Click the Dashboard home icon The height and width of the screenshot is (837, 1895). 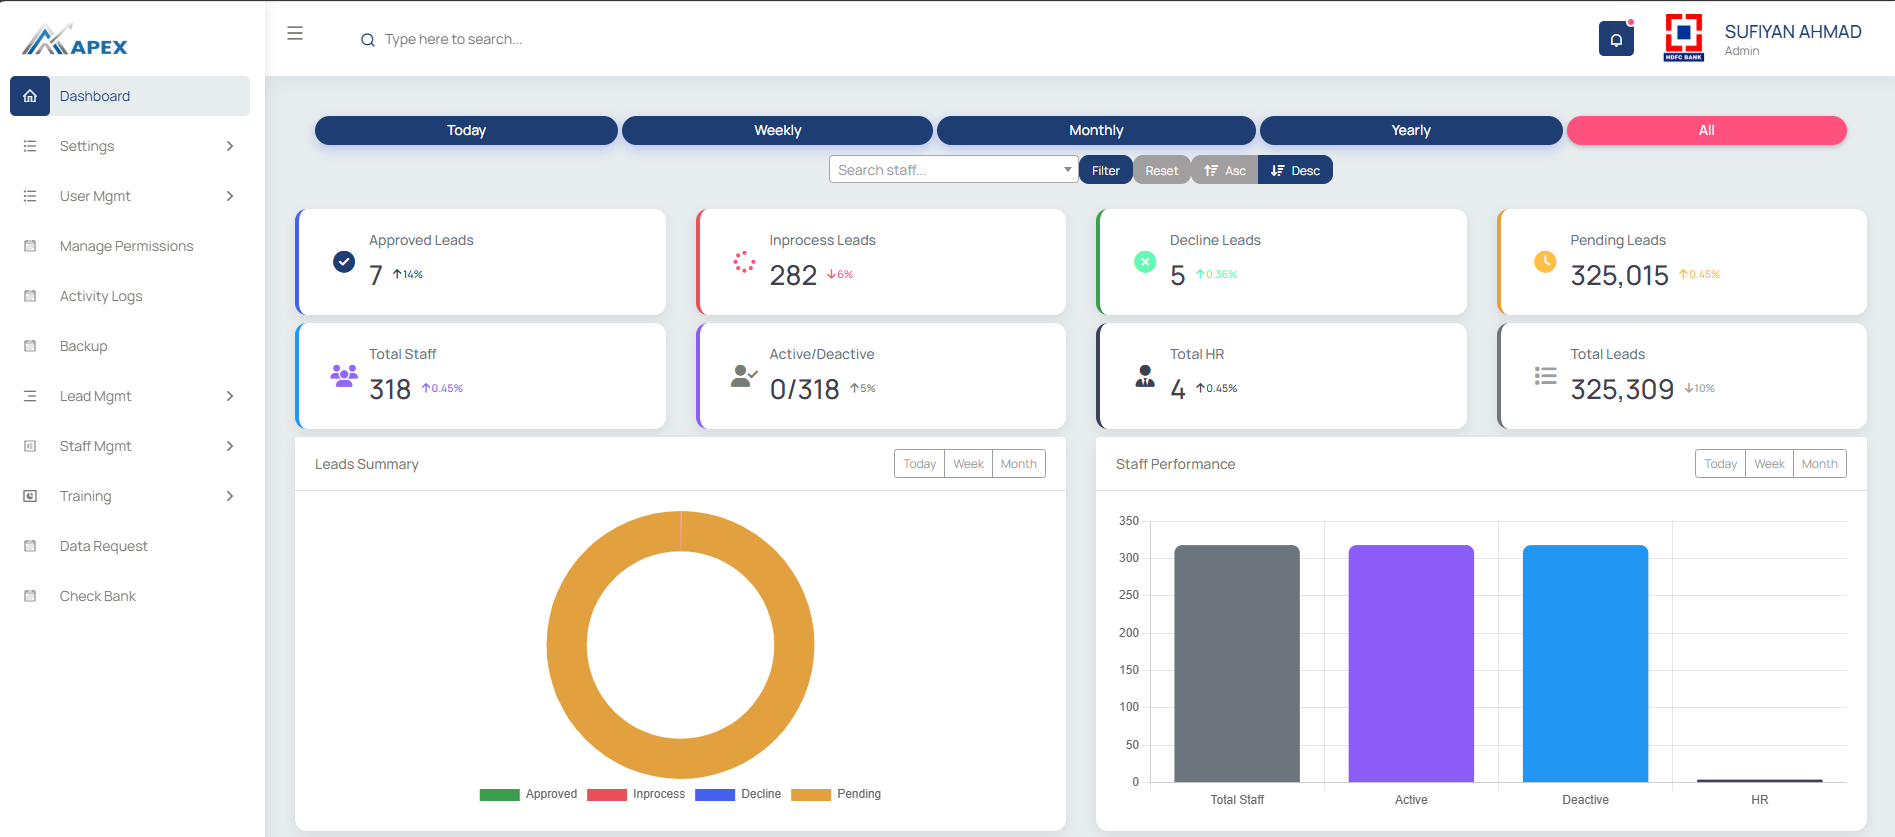(30, 96)
